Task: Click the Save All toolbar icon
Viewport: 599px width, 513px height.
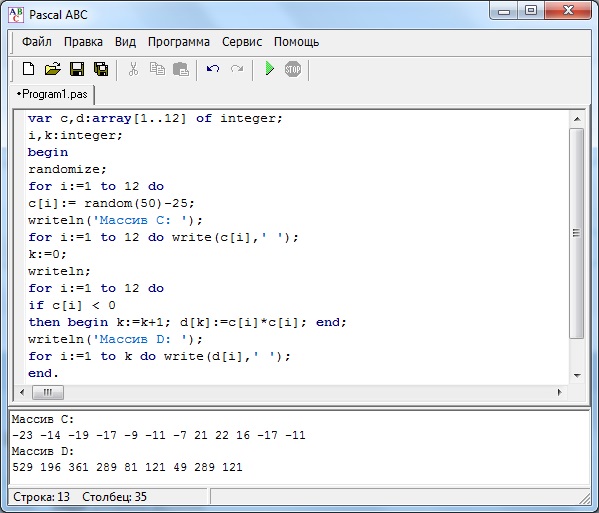Action: click(x=101, y=69)
